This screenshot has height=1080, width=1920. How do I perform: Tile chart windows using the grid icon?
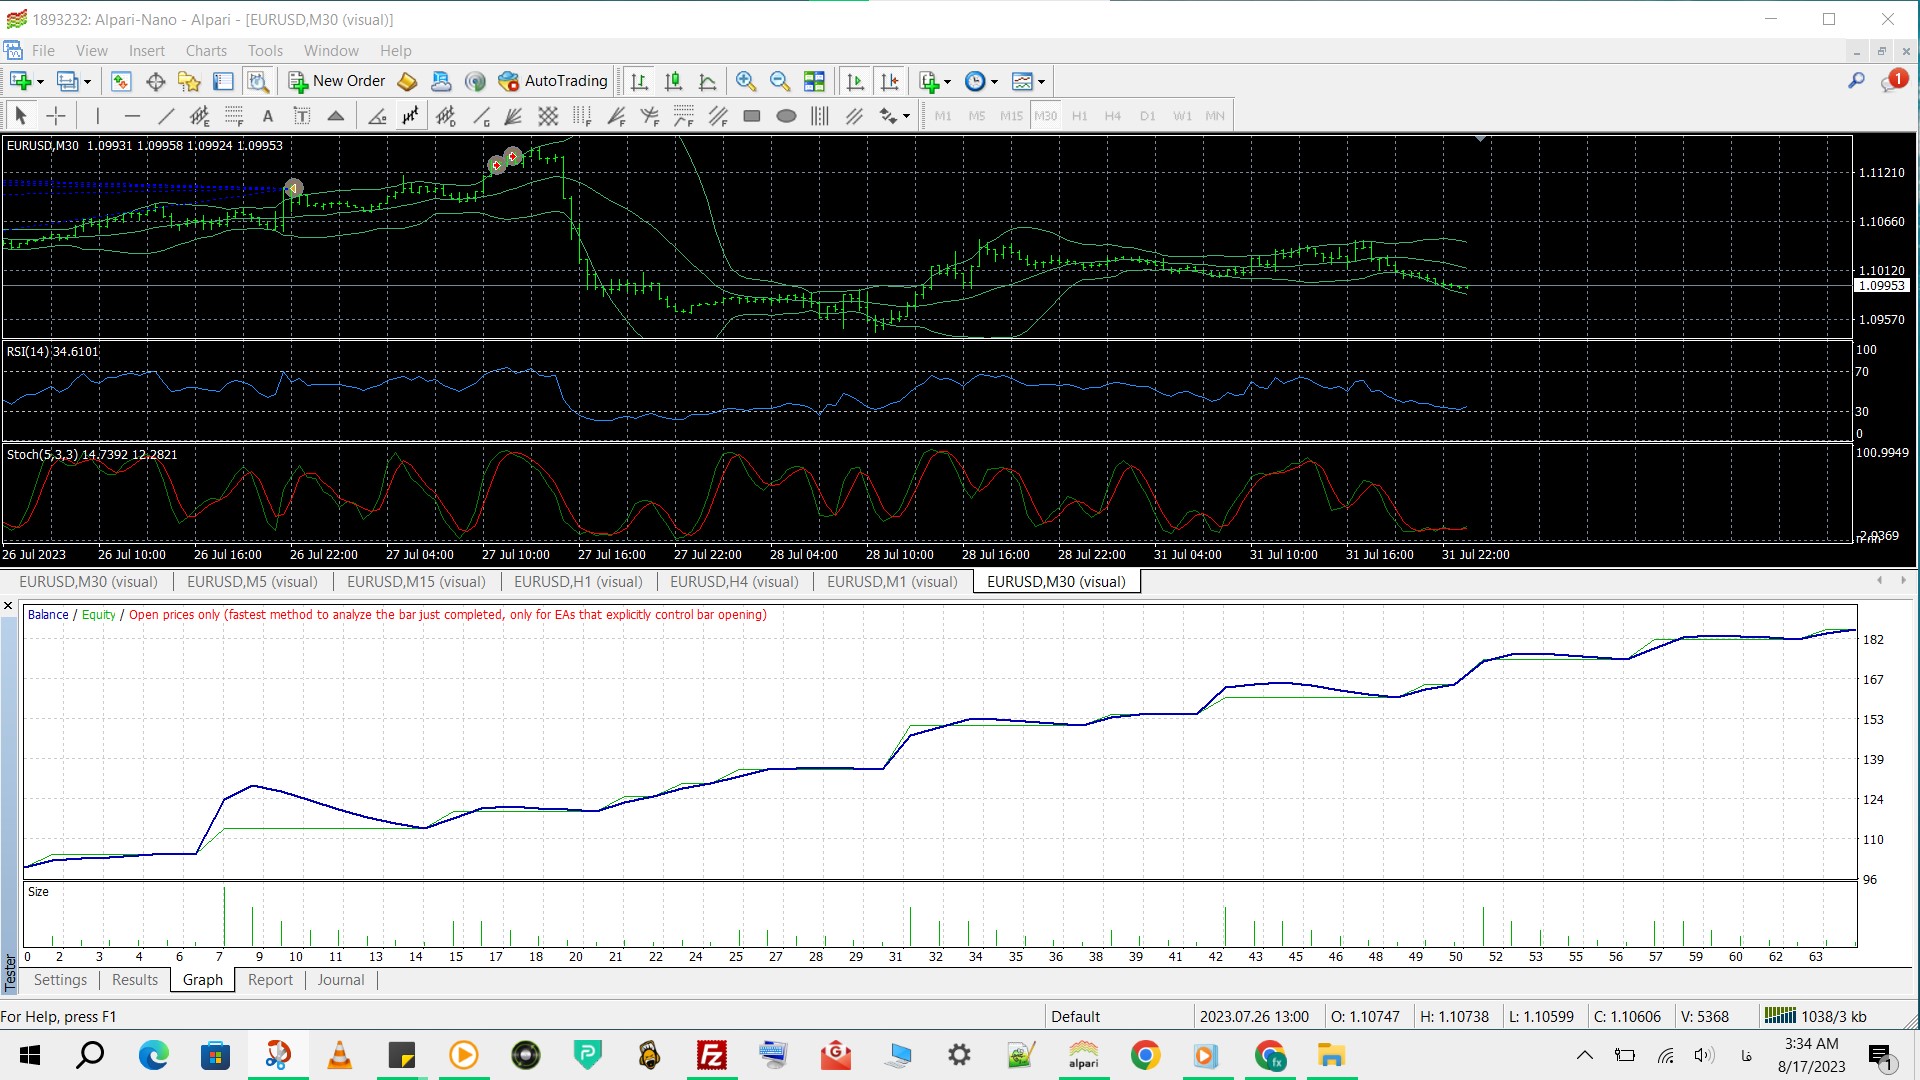[x=815, y=81]
